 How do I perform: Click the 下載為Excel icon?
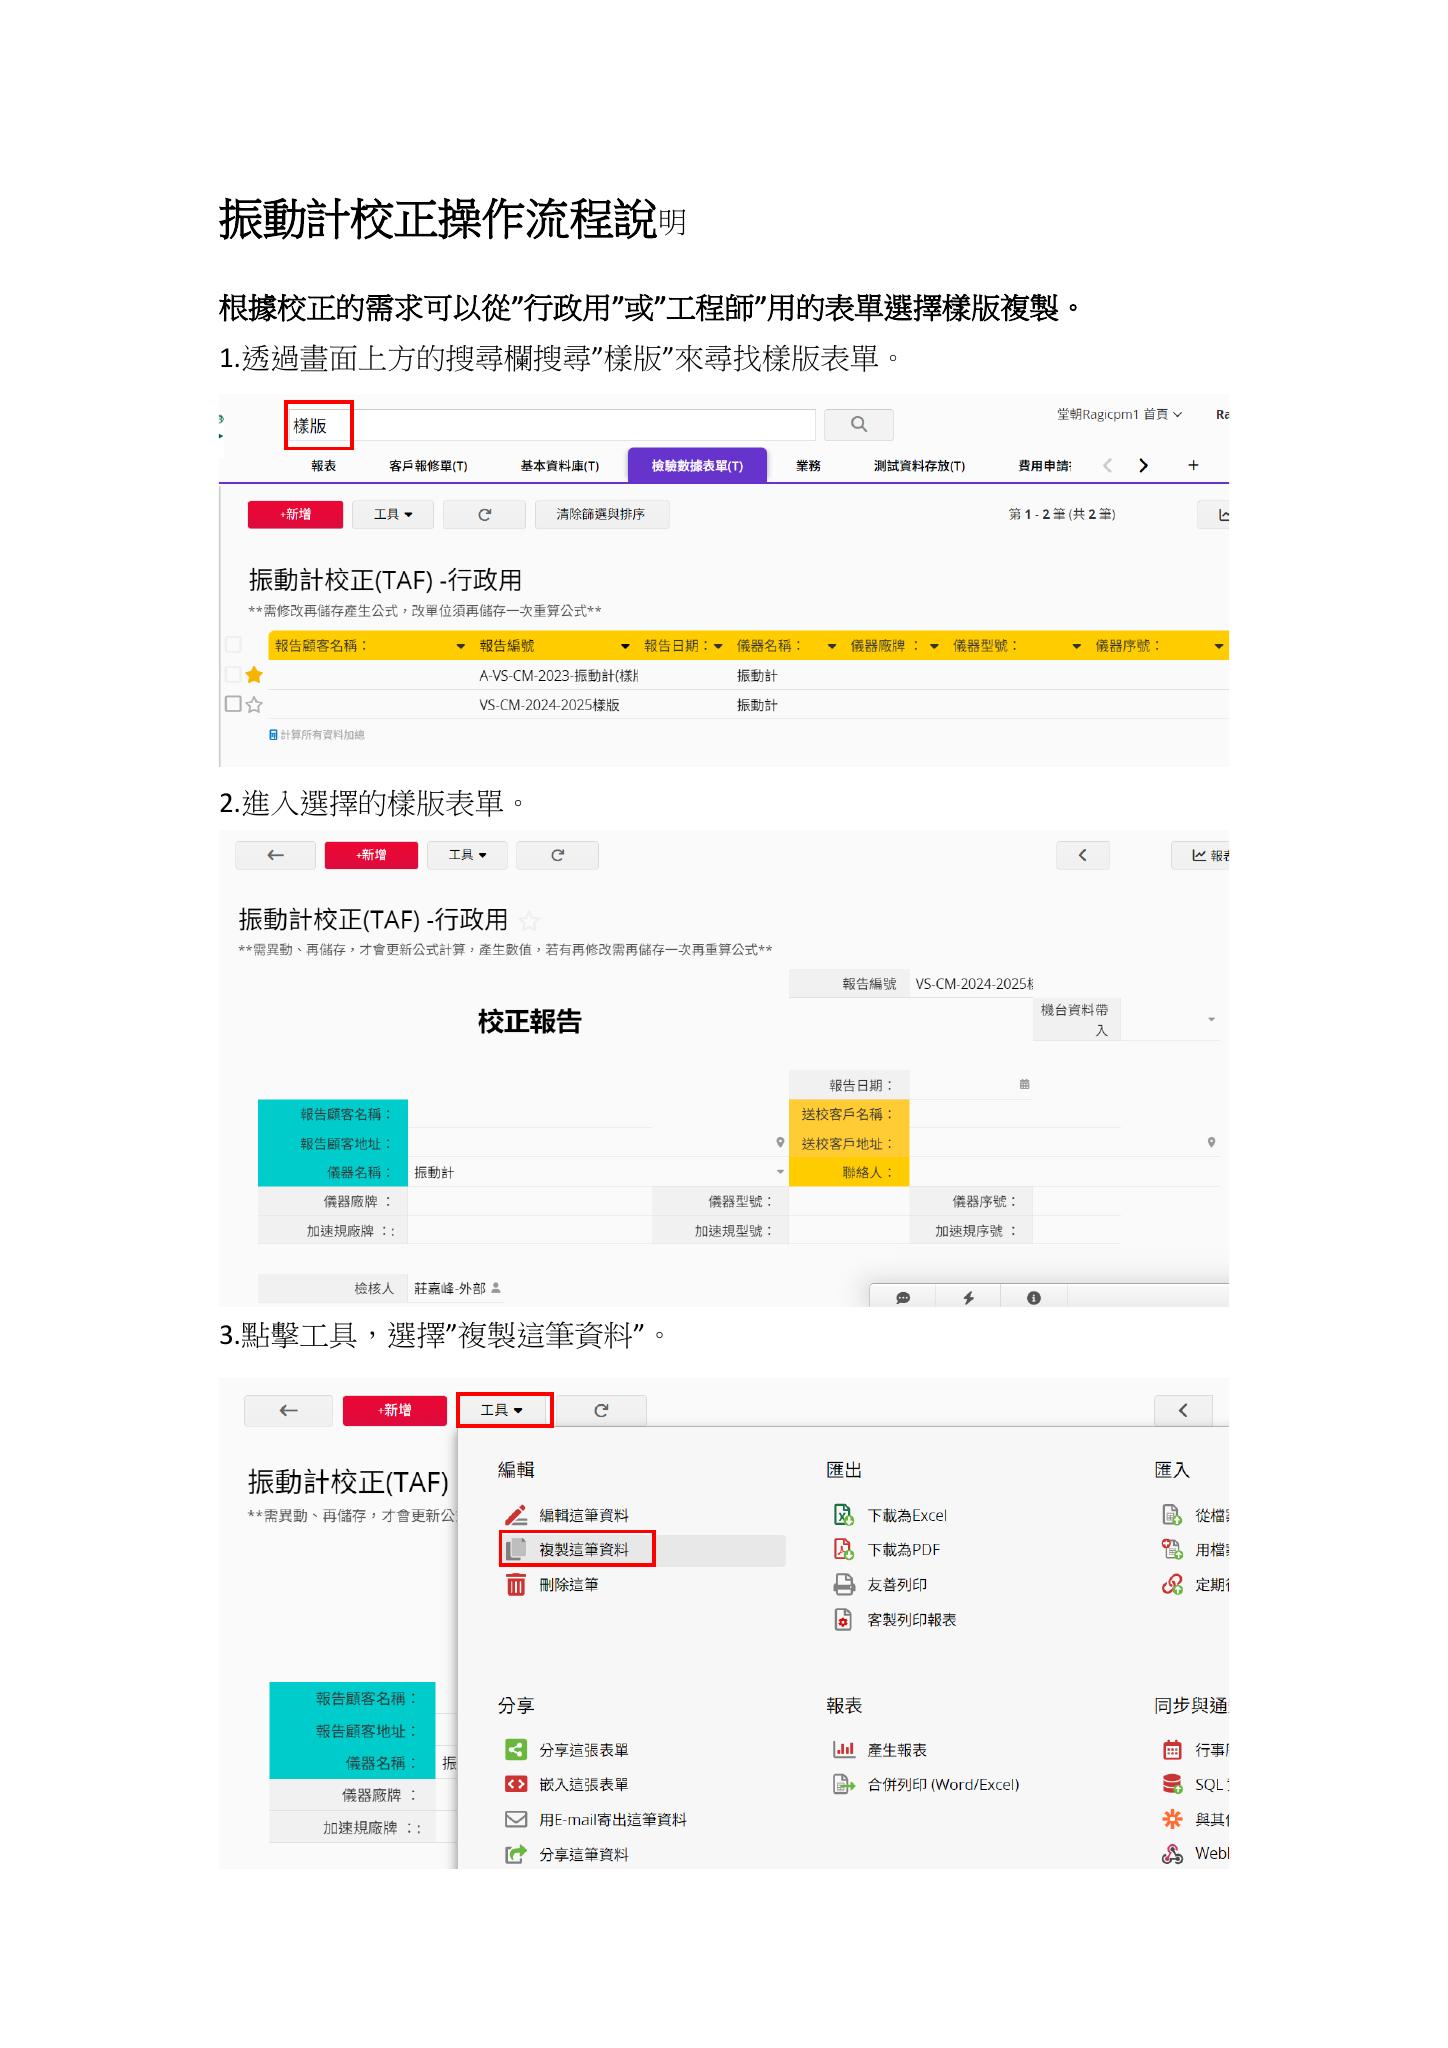[x=843, y=1515]
